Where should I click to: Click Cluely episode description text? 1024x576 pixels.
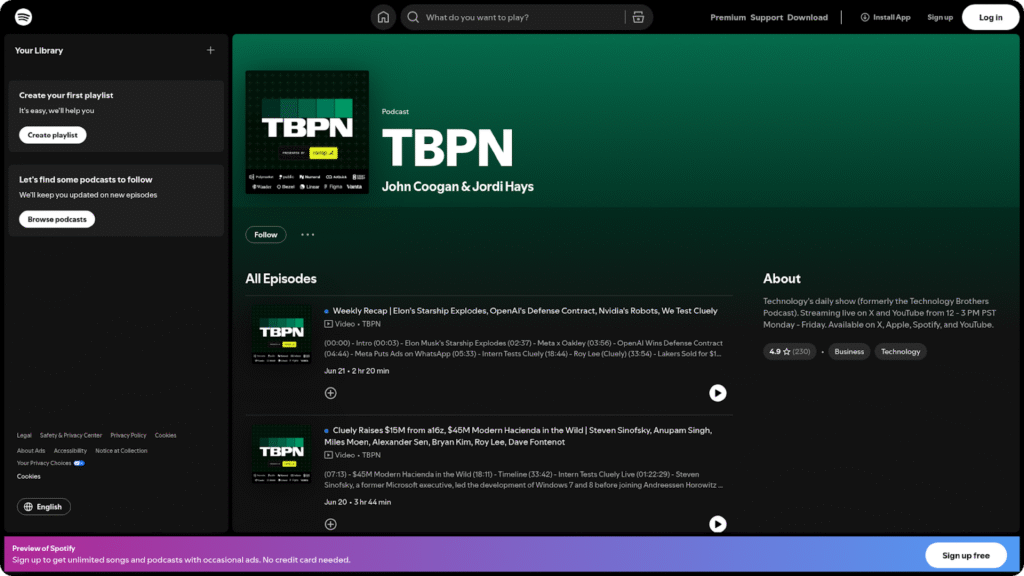click(x=523, y=479)
